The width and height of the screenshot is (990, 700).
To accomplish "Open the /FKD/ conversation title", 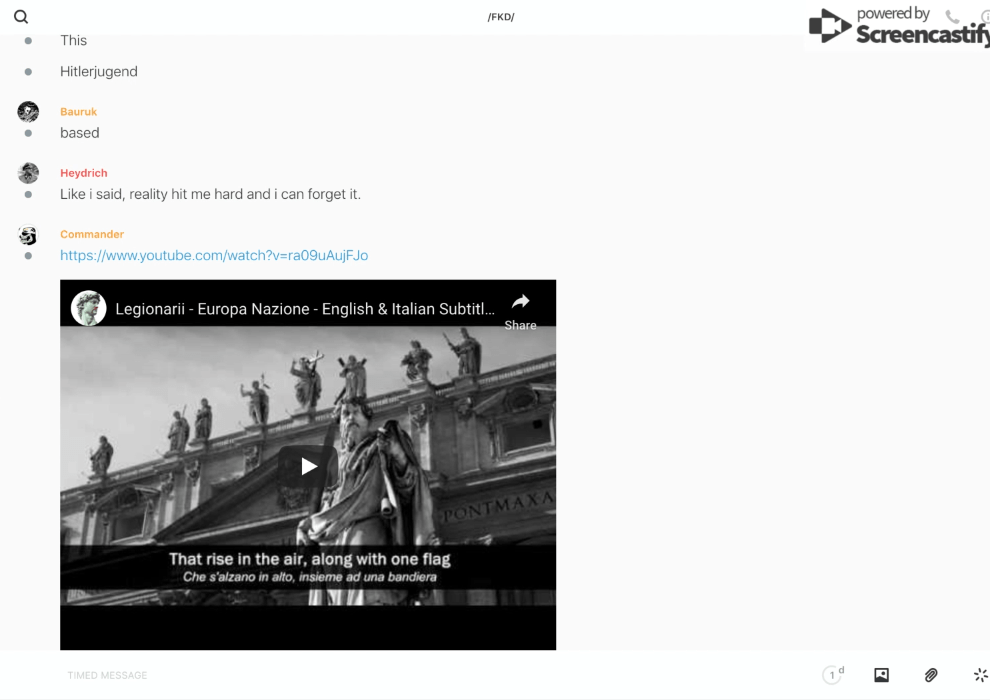I will point(500,17).
